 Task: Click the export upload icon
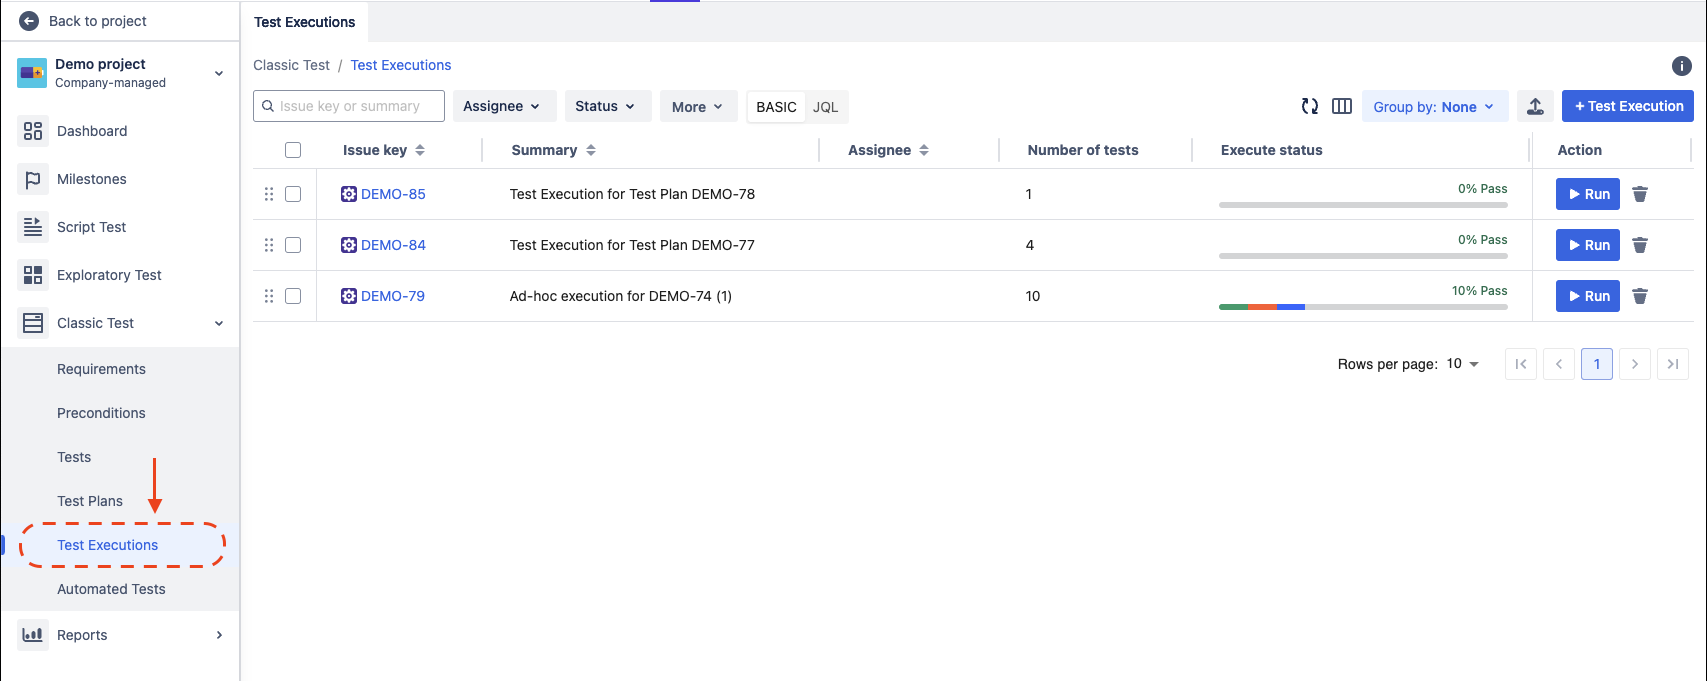pos(1535,106)
